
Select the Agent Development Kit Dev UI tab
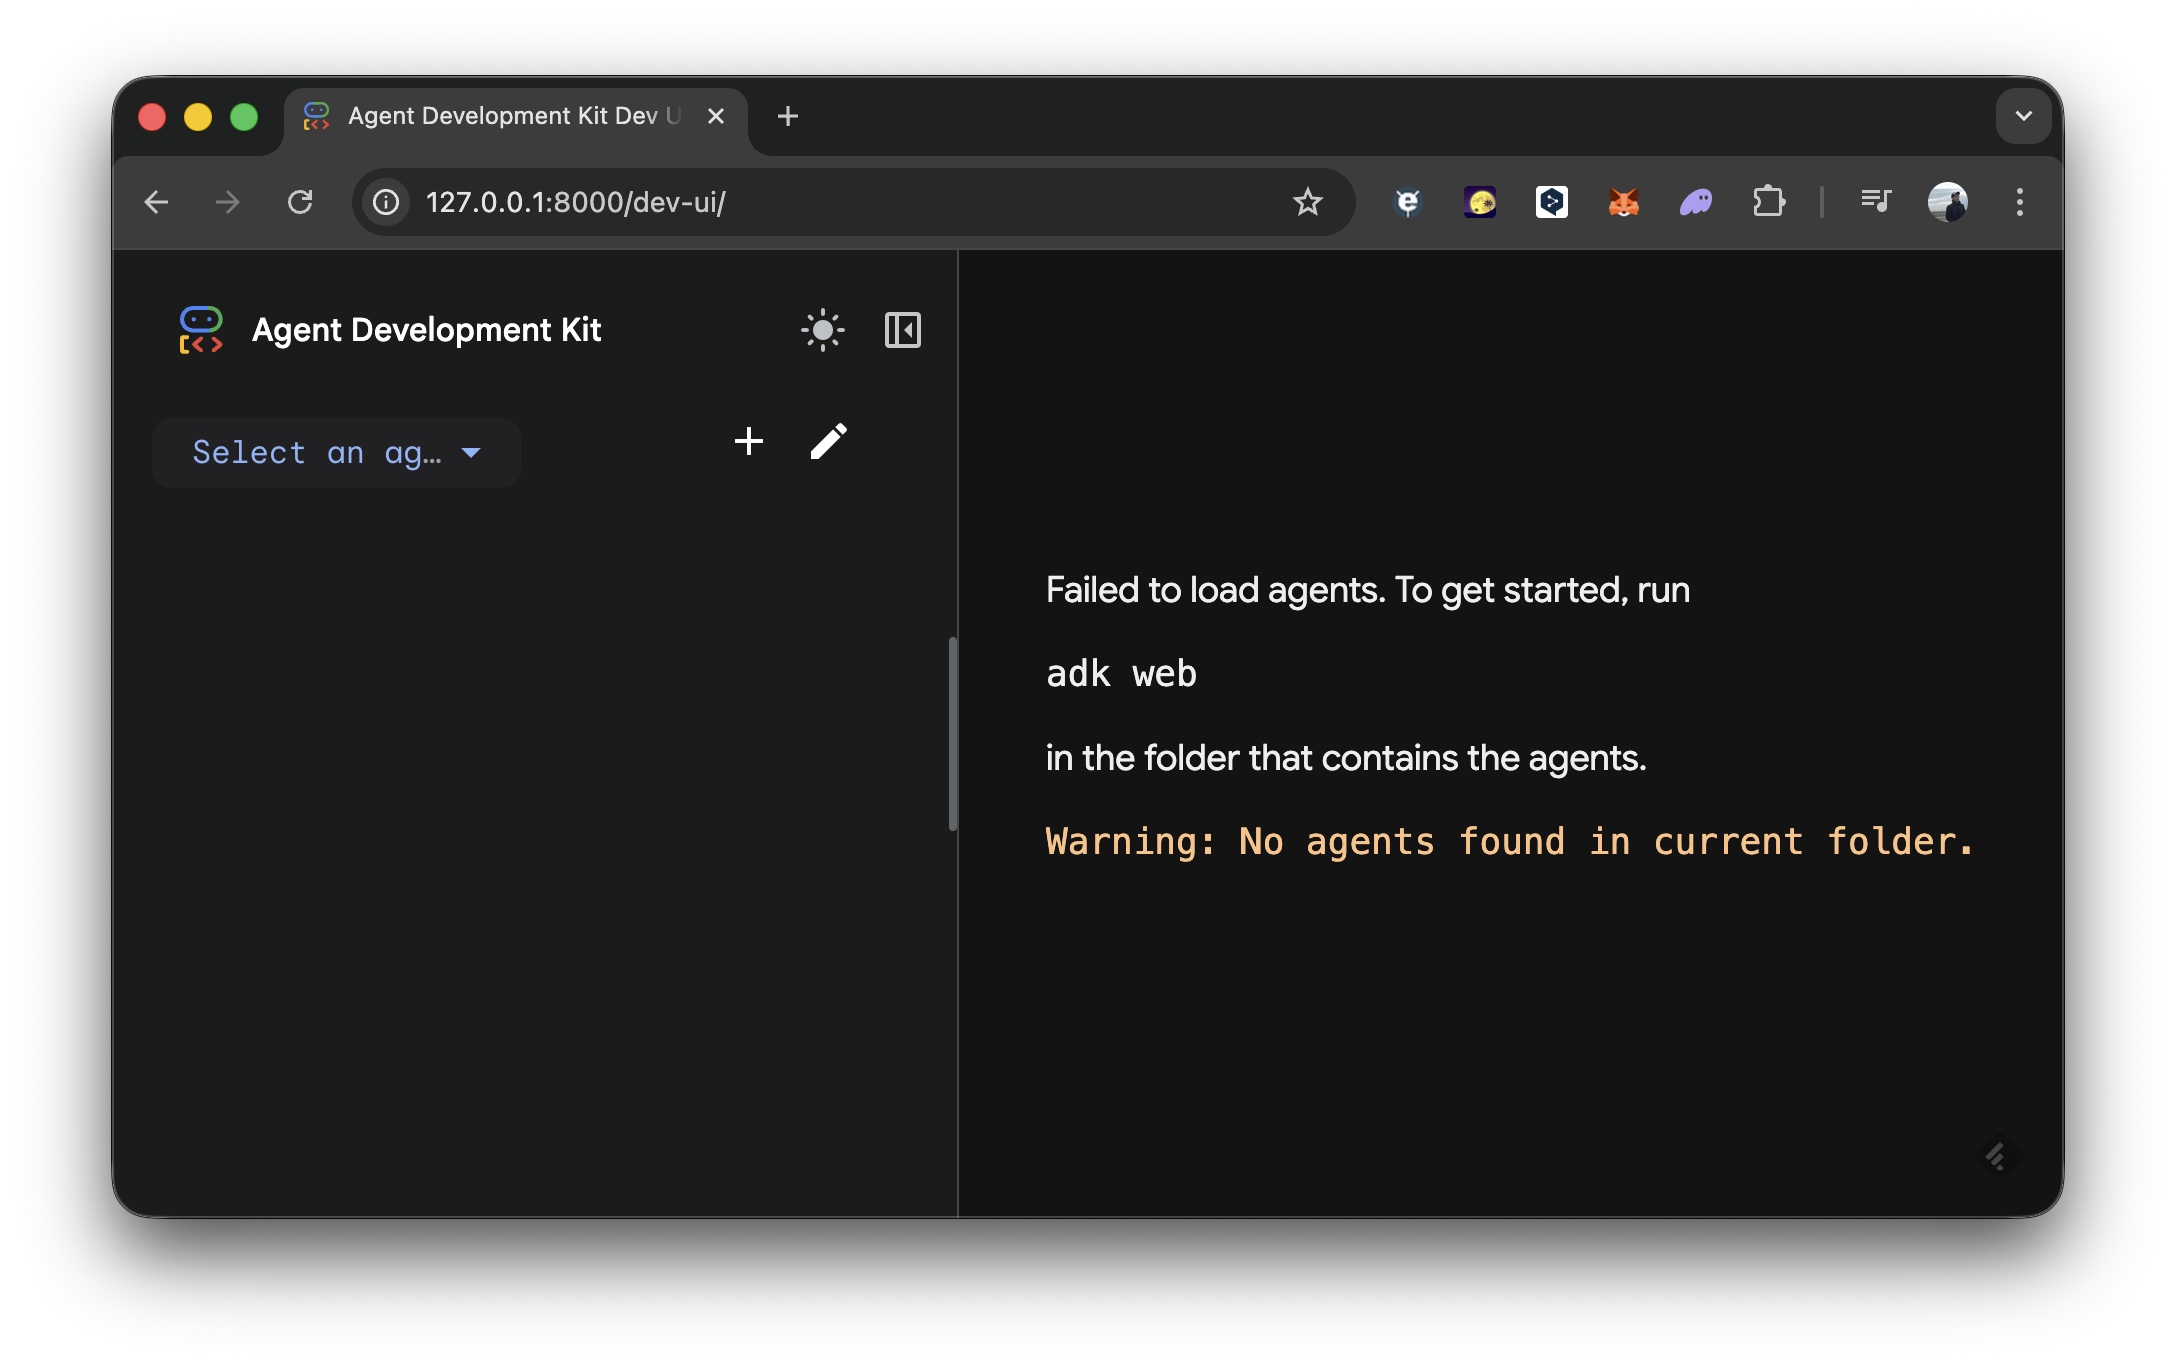tap(500, 116)
